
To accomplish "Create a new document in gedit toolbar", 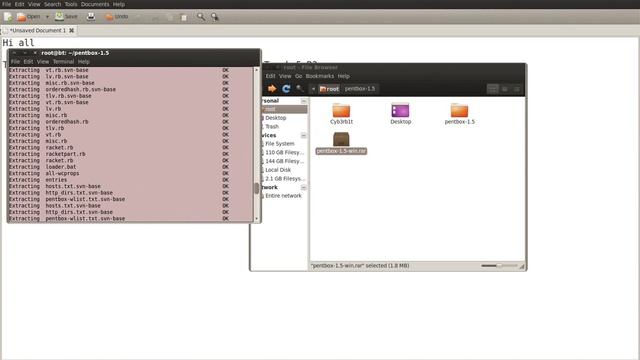I will pyautogui.click(x=8, y=17).
